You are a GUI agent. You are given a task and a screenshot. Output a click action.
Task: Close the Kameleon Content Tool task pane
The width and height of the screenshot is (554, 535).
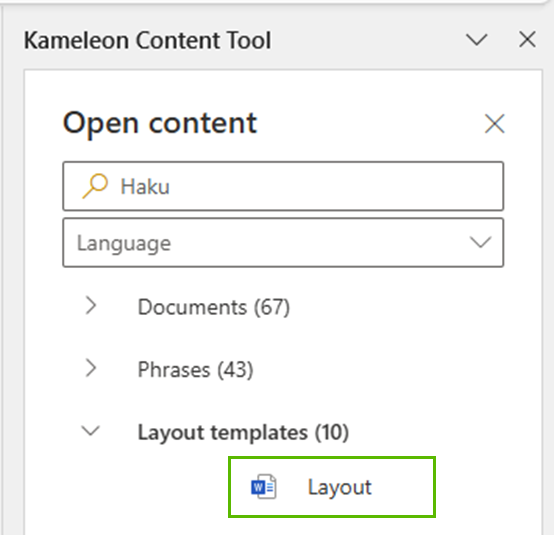(x=527, y=39)
